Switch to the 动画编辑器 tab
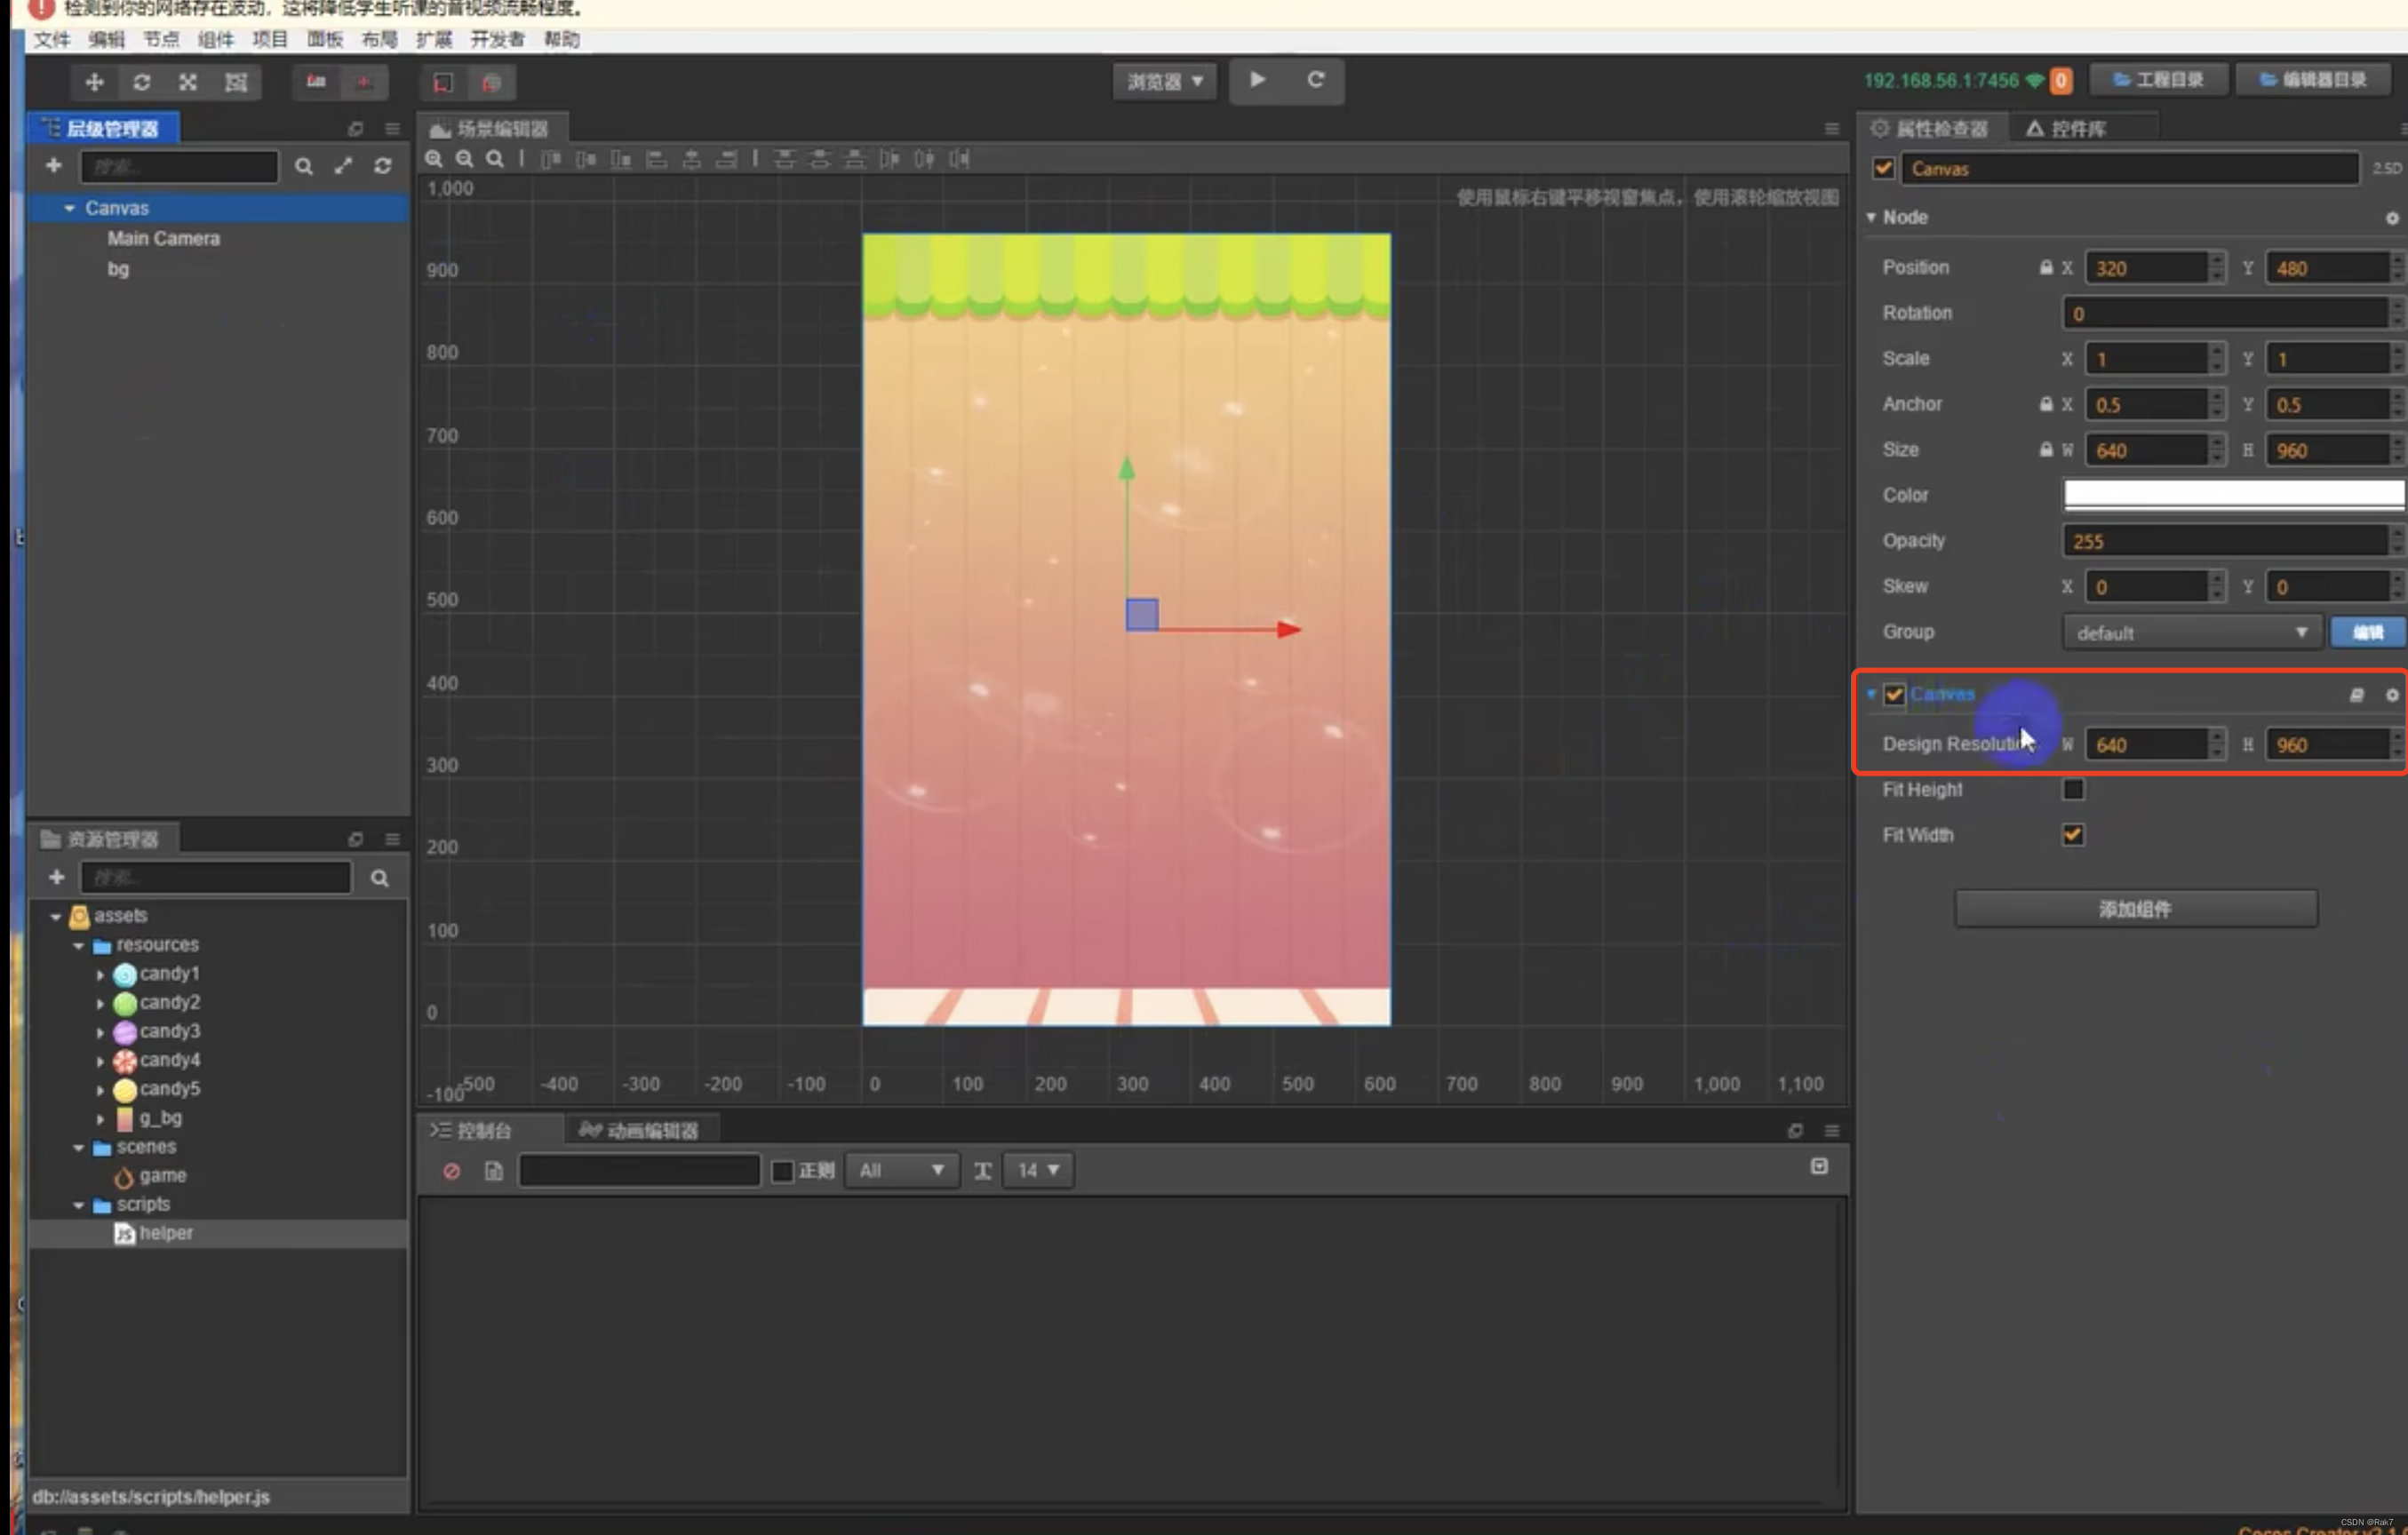Screen dimensions: 2408x1535 click(640, 1129)
